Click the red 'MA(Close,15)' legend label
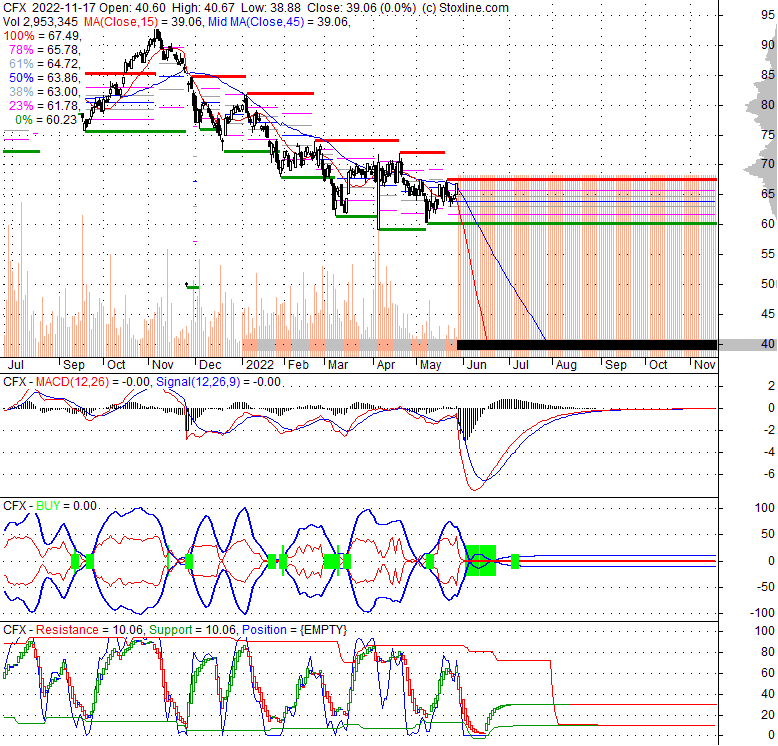The width and height of the screenshot is (778, 746). [x=121, y=22]
